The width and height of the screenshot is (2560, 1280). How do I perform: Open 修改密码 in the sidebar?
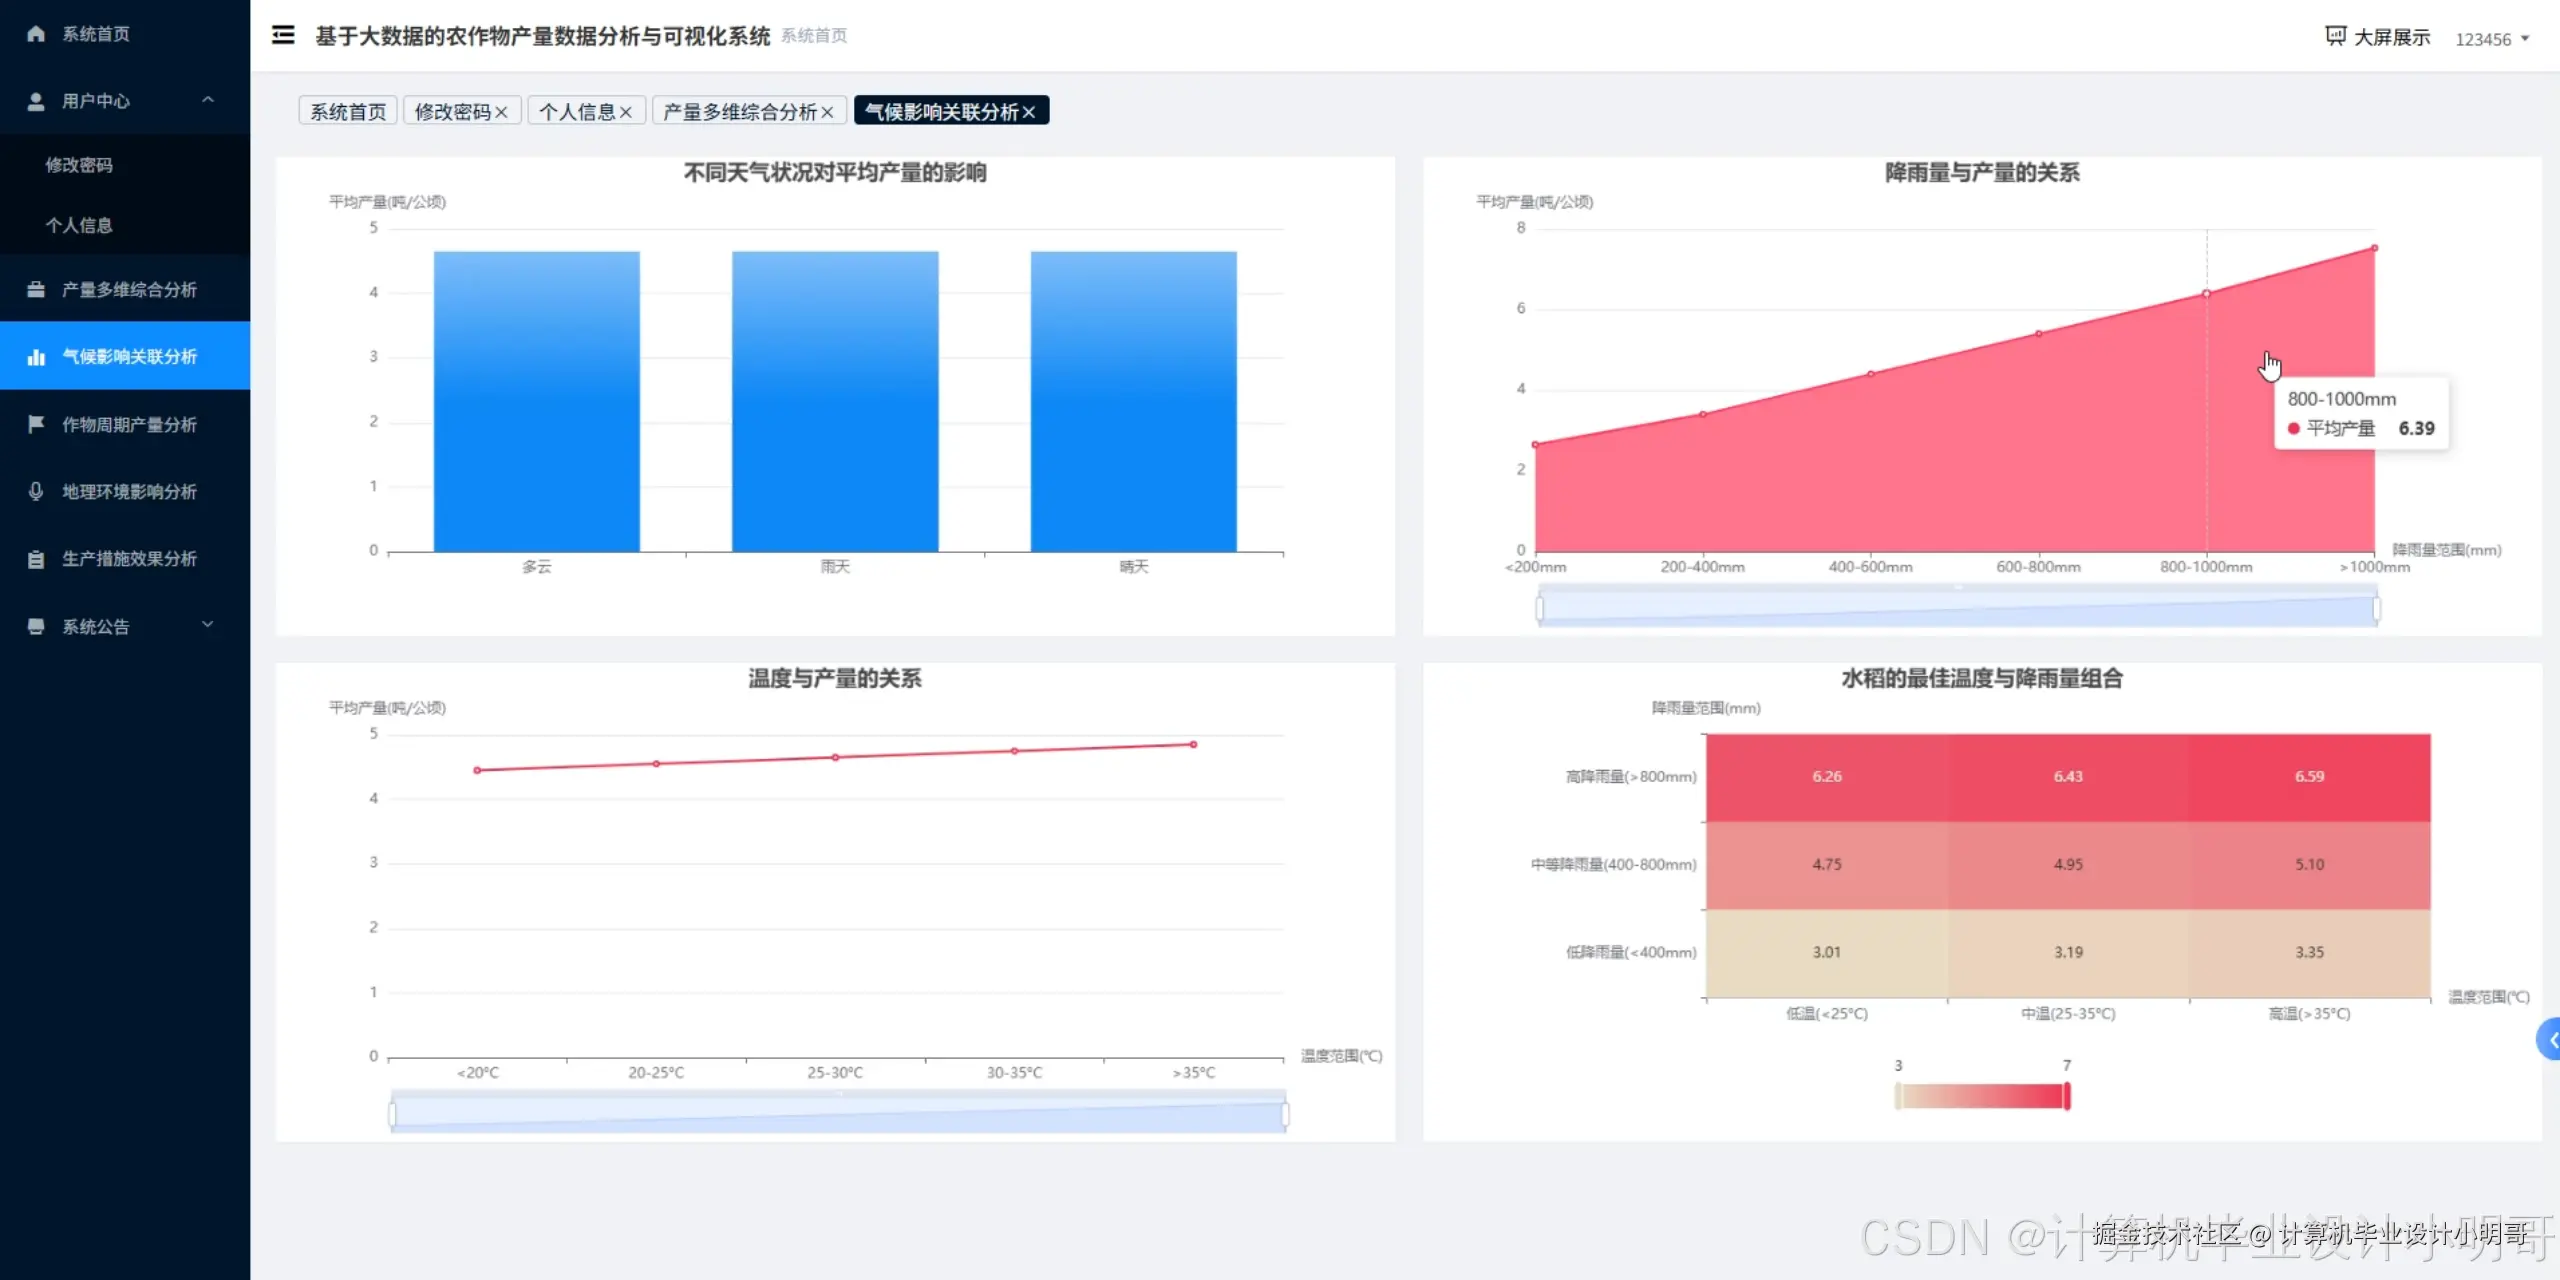tap(79, 165)
